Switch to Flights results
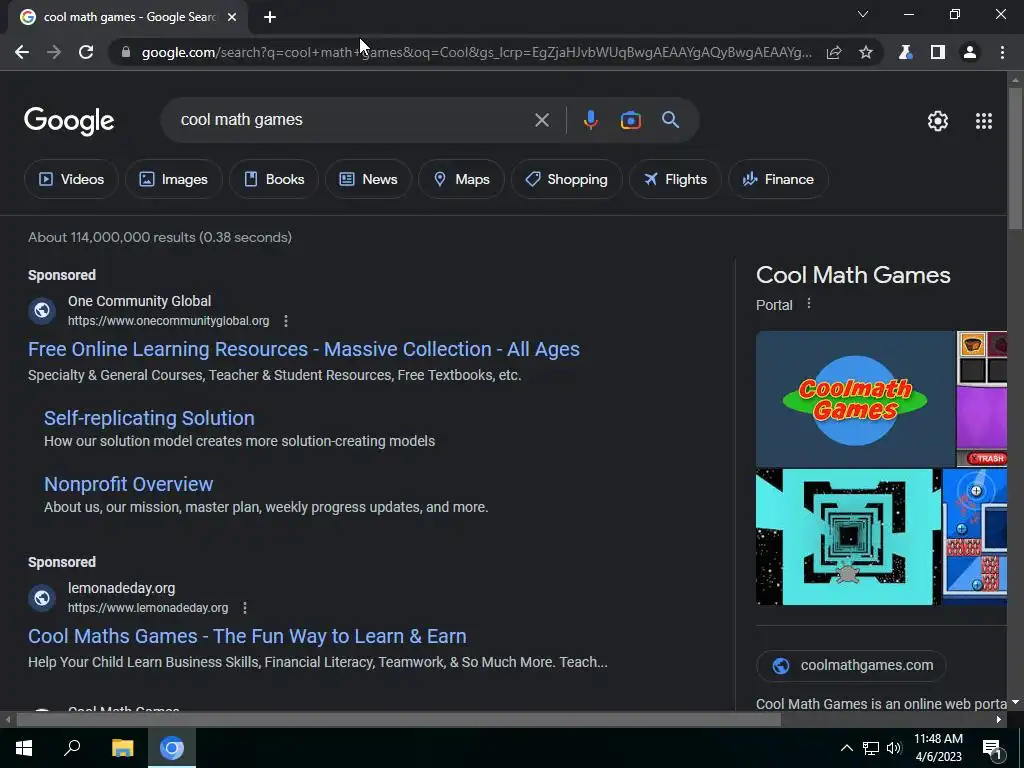1024x768 pixels. pos(675,179)
